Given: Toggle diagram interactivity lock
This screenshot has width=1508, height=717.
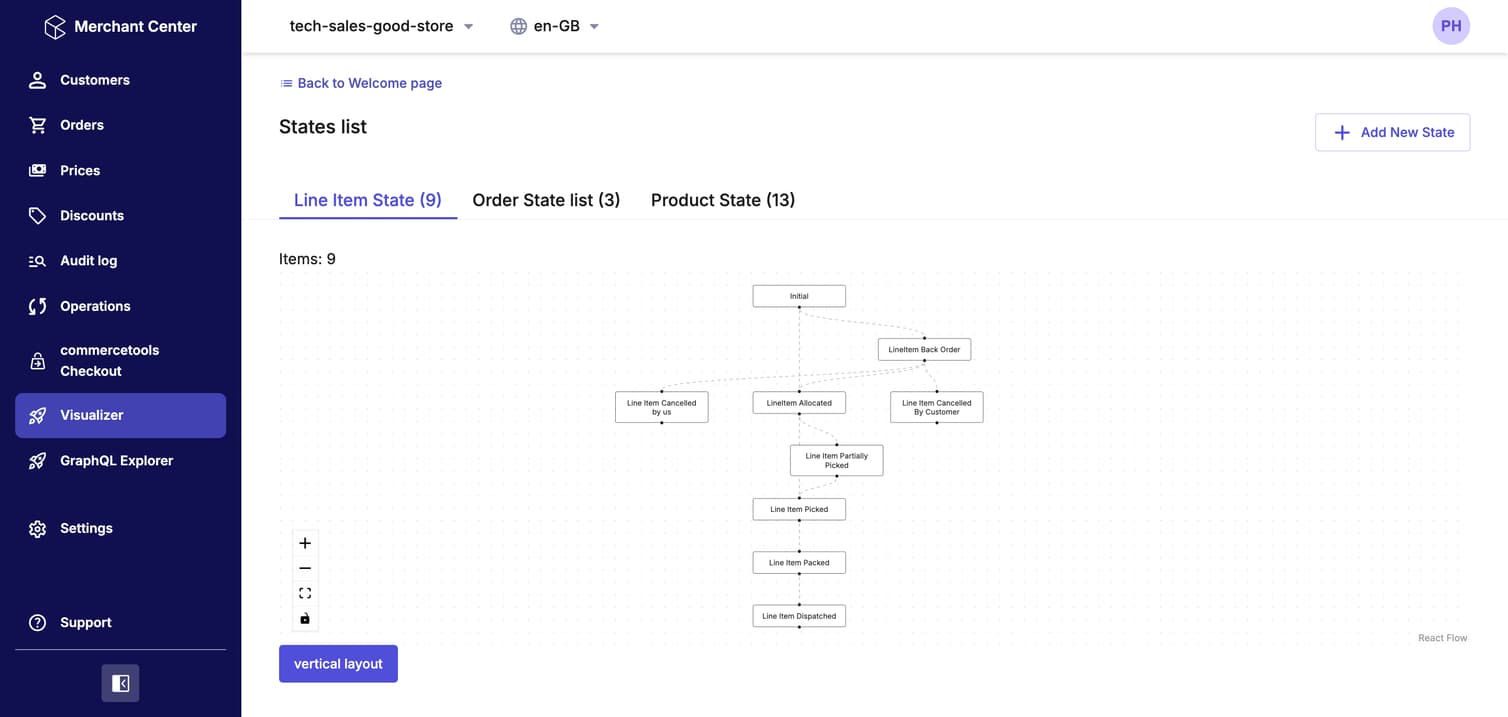Looking at the screenshot, I should click(305, 618).
